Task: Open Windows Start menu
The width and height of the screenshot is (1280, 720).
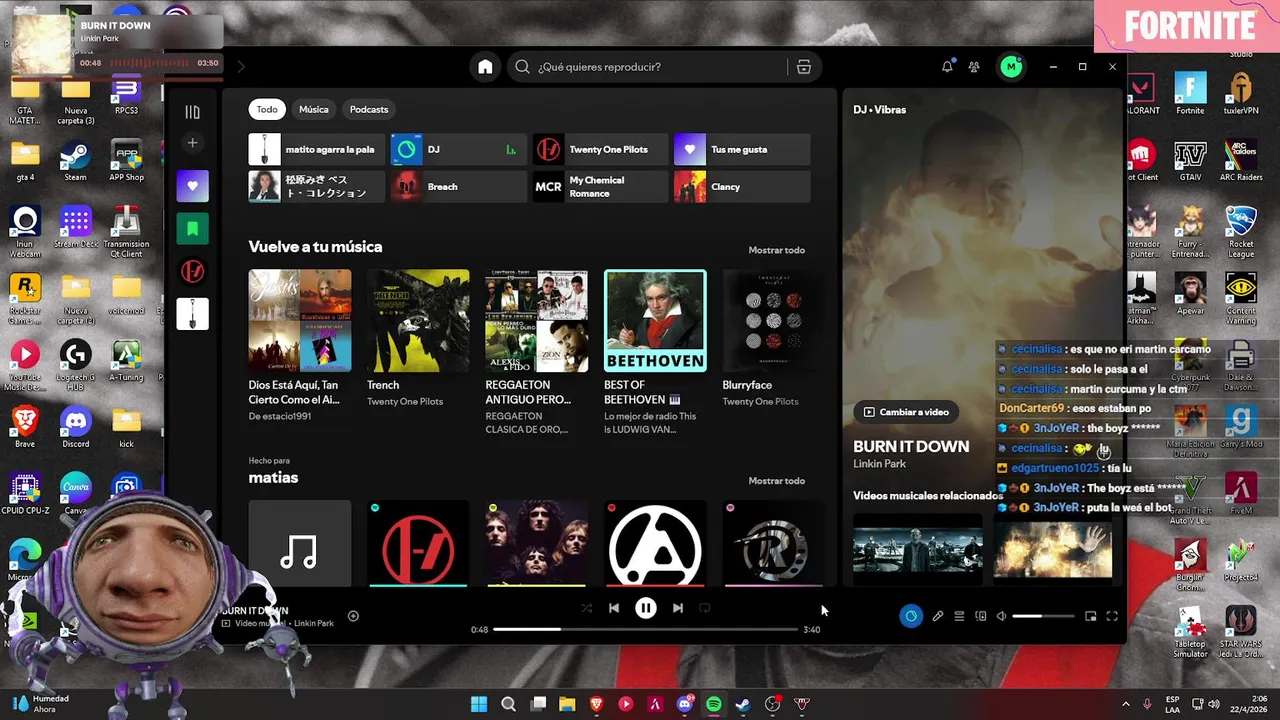Action: pos(479,704)
